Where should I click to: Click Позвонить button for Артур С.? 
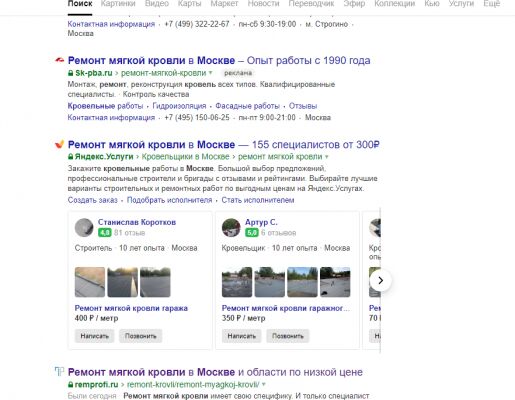[288, 336]
